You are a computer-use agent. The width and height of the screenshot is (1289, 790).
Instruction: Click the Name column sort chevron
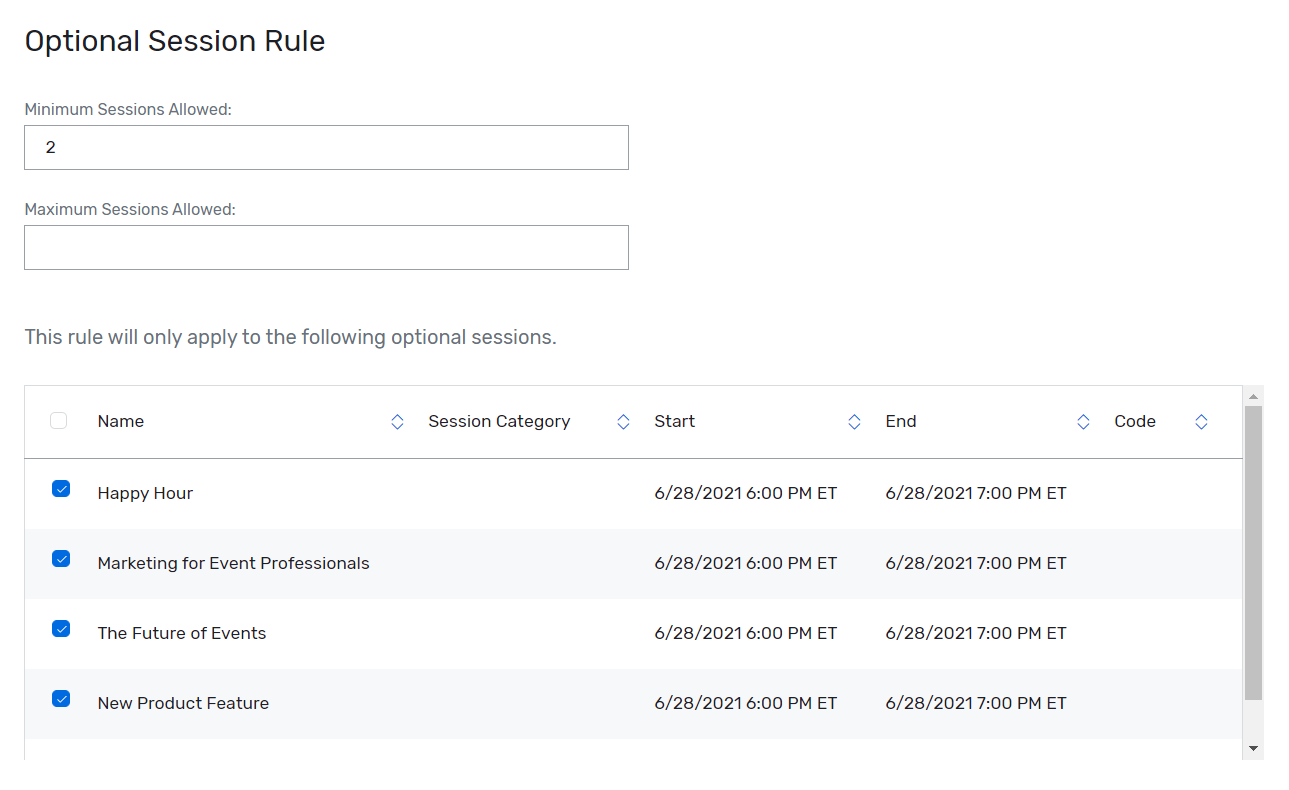pyautogui.click(x=398, y=421)
